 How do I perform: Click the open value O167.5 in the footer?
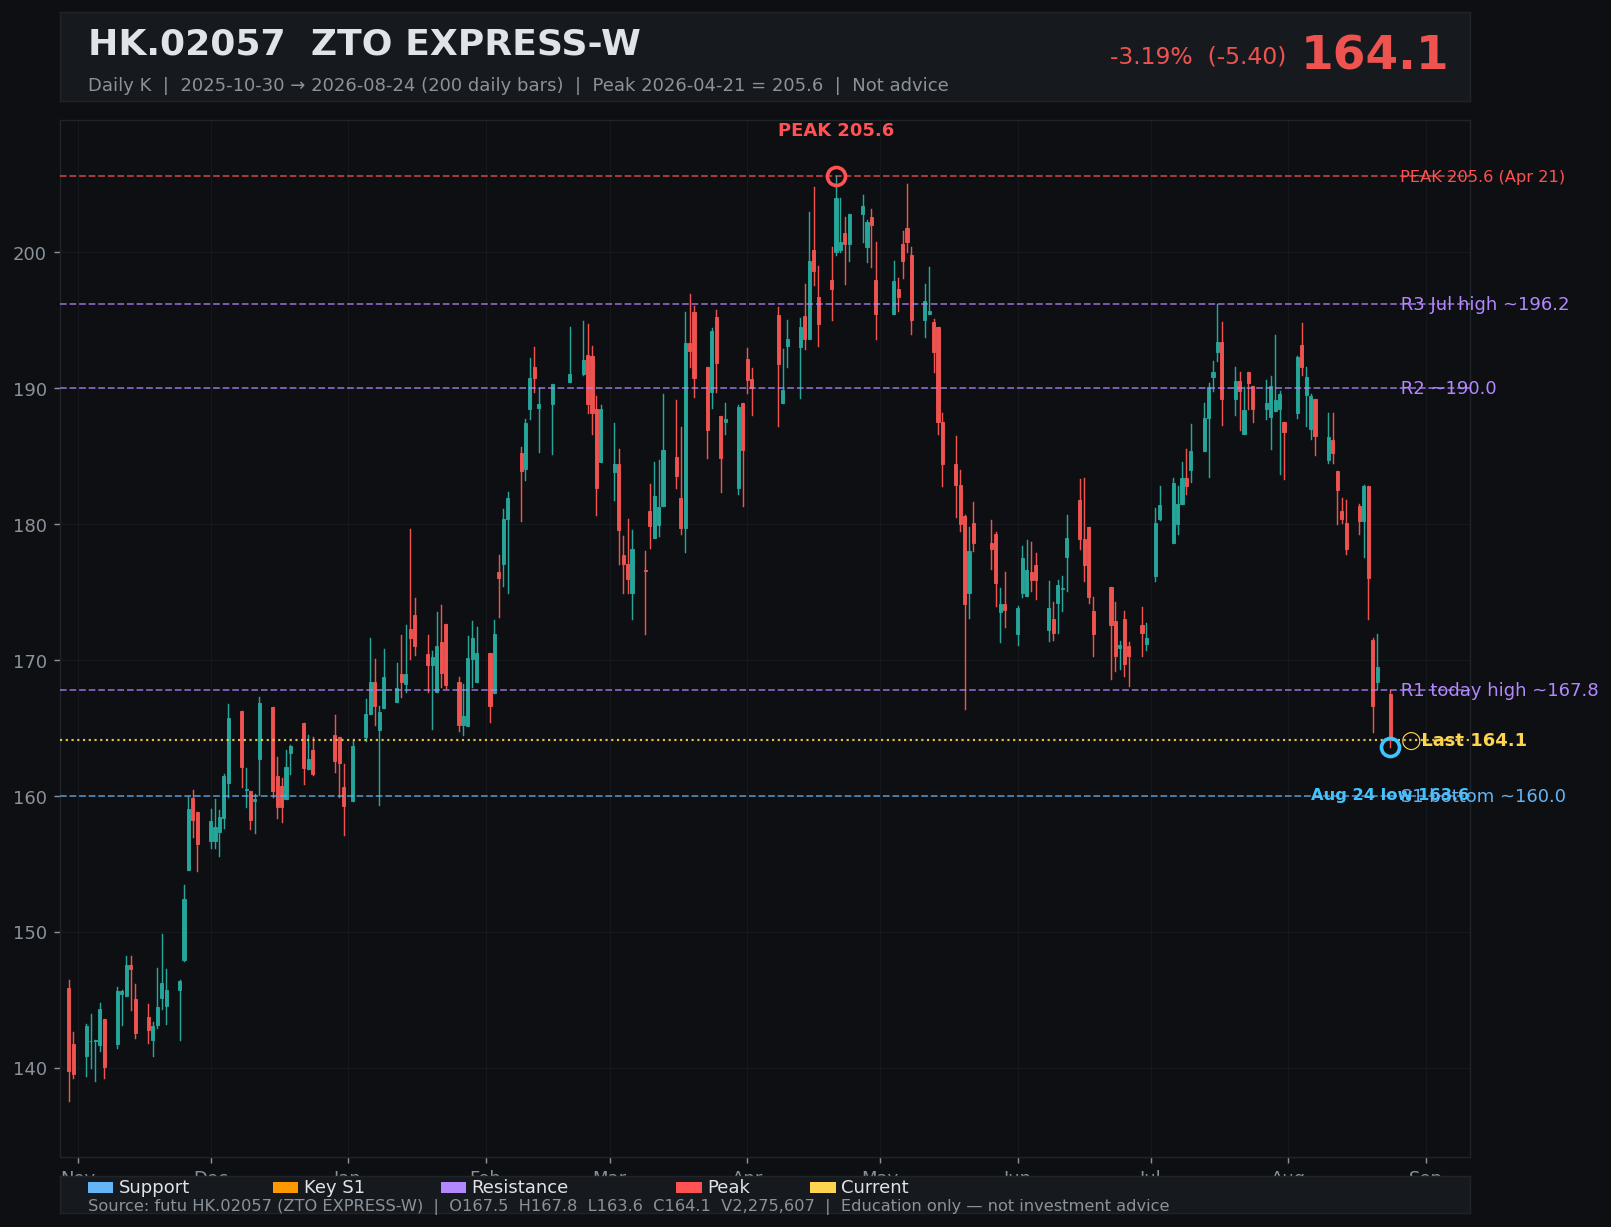pos(479,1206)
